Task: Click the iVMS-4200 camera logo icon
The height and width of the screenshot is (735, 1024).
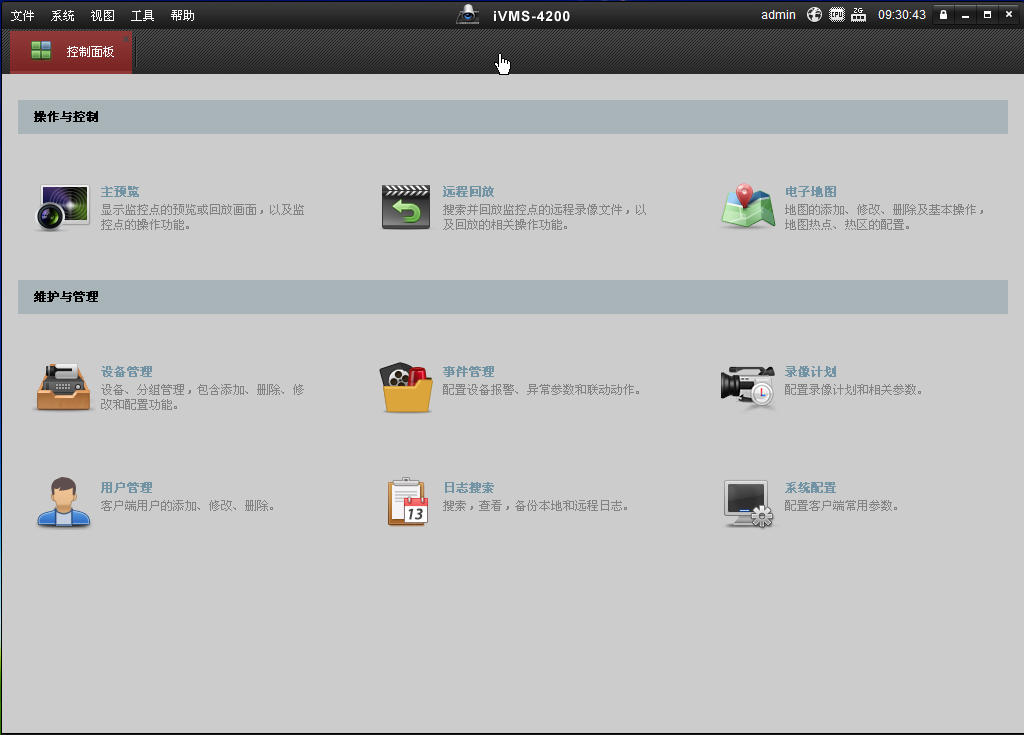Action: [x=468, y=14]
